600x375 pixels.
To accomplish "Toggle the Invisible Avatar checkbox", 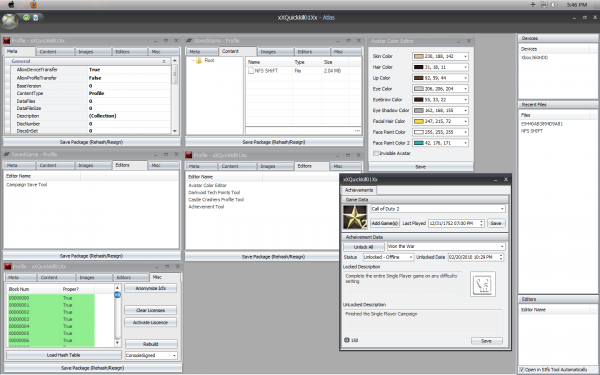I will coord(376,153).
